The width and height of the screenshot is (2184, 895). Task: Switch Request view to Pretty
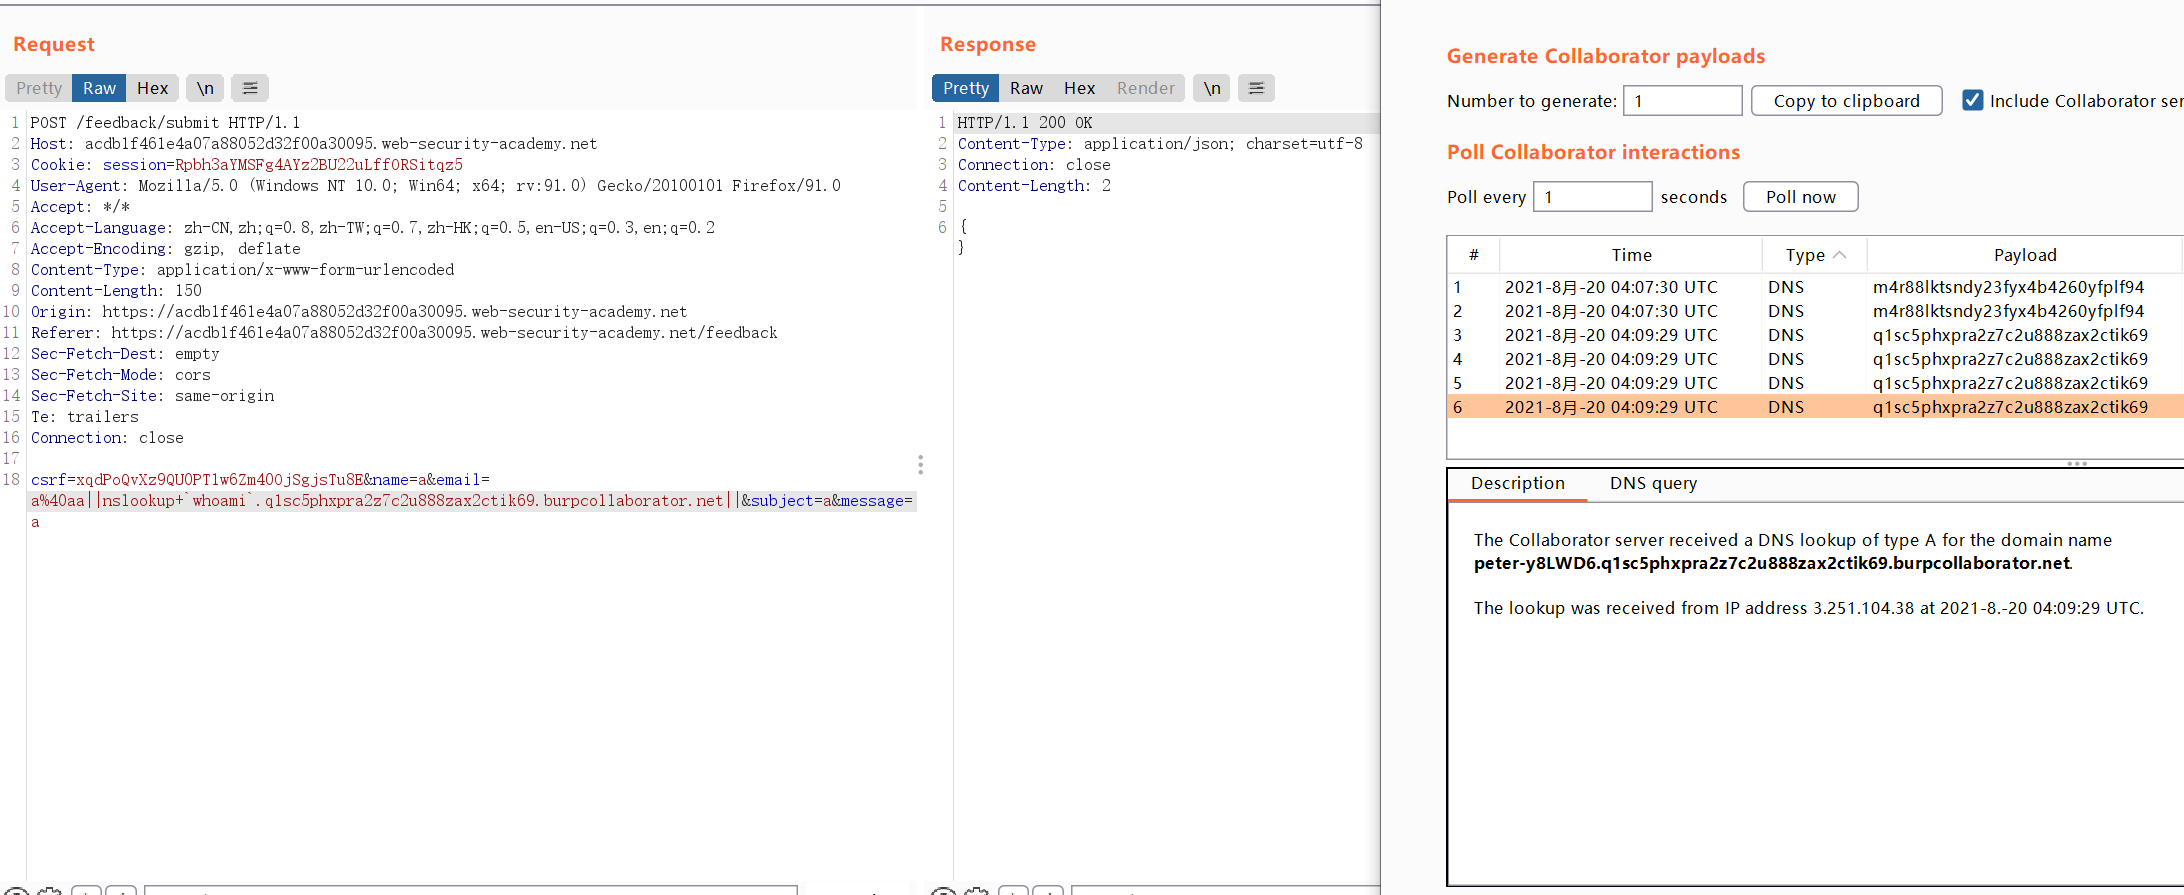pyautogui.click(x=39, y=88)
